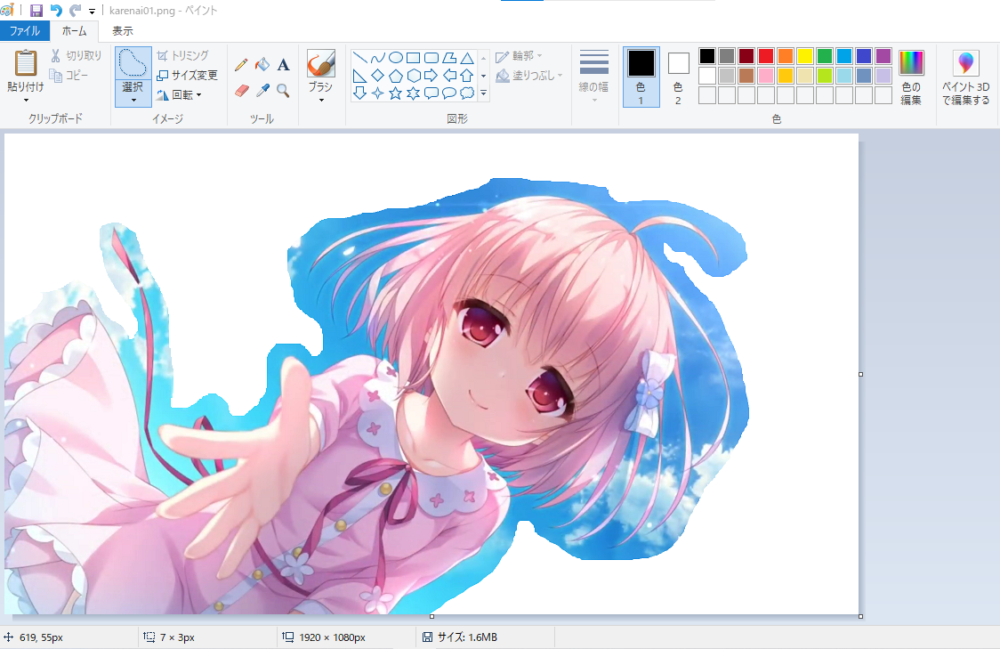
Task: Click the サイズ変更 button
Action: 188,75
